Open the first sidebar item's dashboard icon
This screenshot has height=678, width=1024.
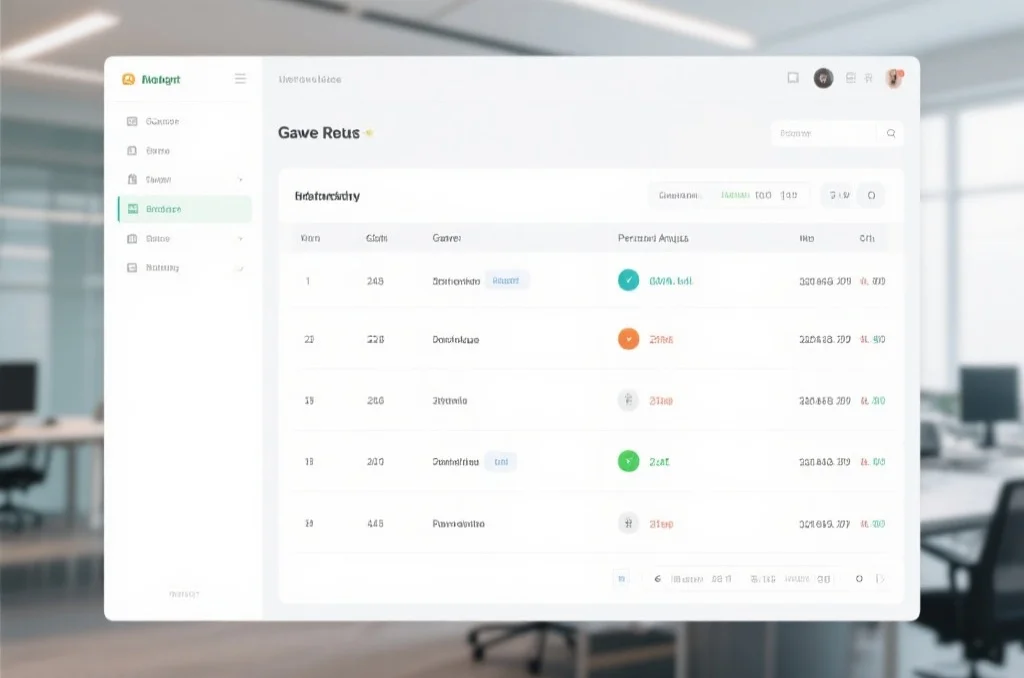[x=132, y=121]
